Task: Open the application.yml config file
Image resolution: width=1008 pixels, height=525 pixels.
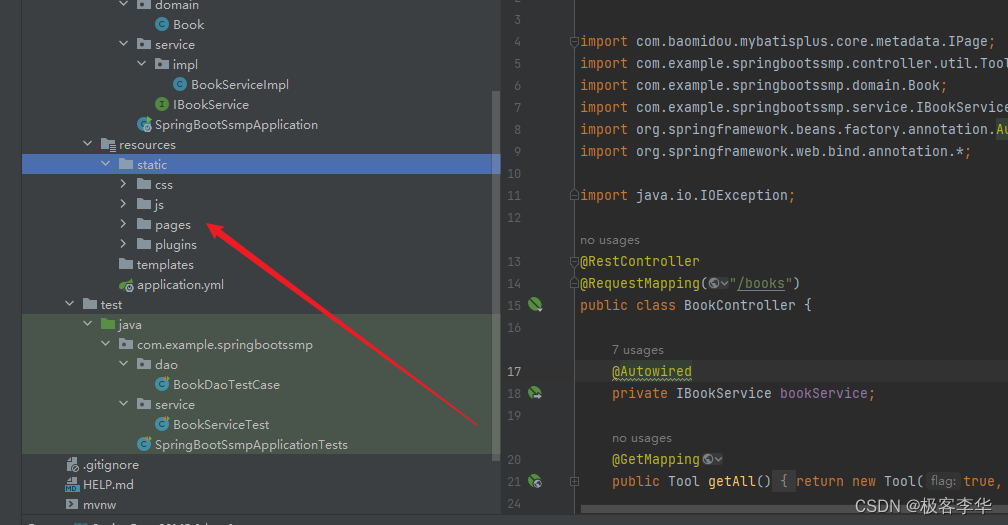Action: tap(180, 285)
